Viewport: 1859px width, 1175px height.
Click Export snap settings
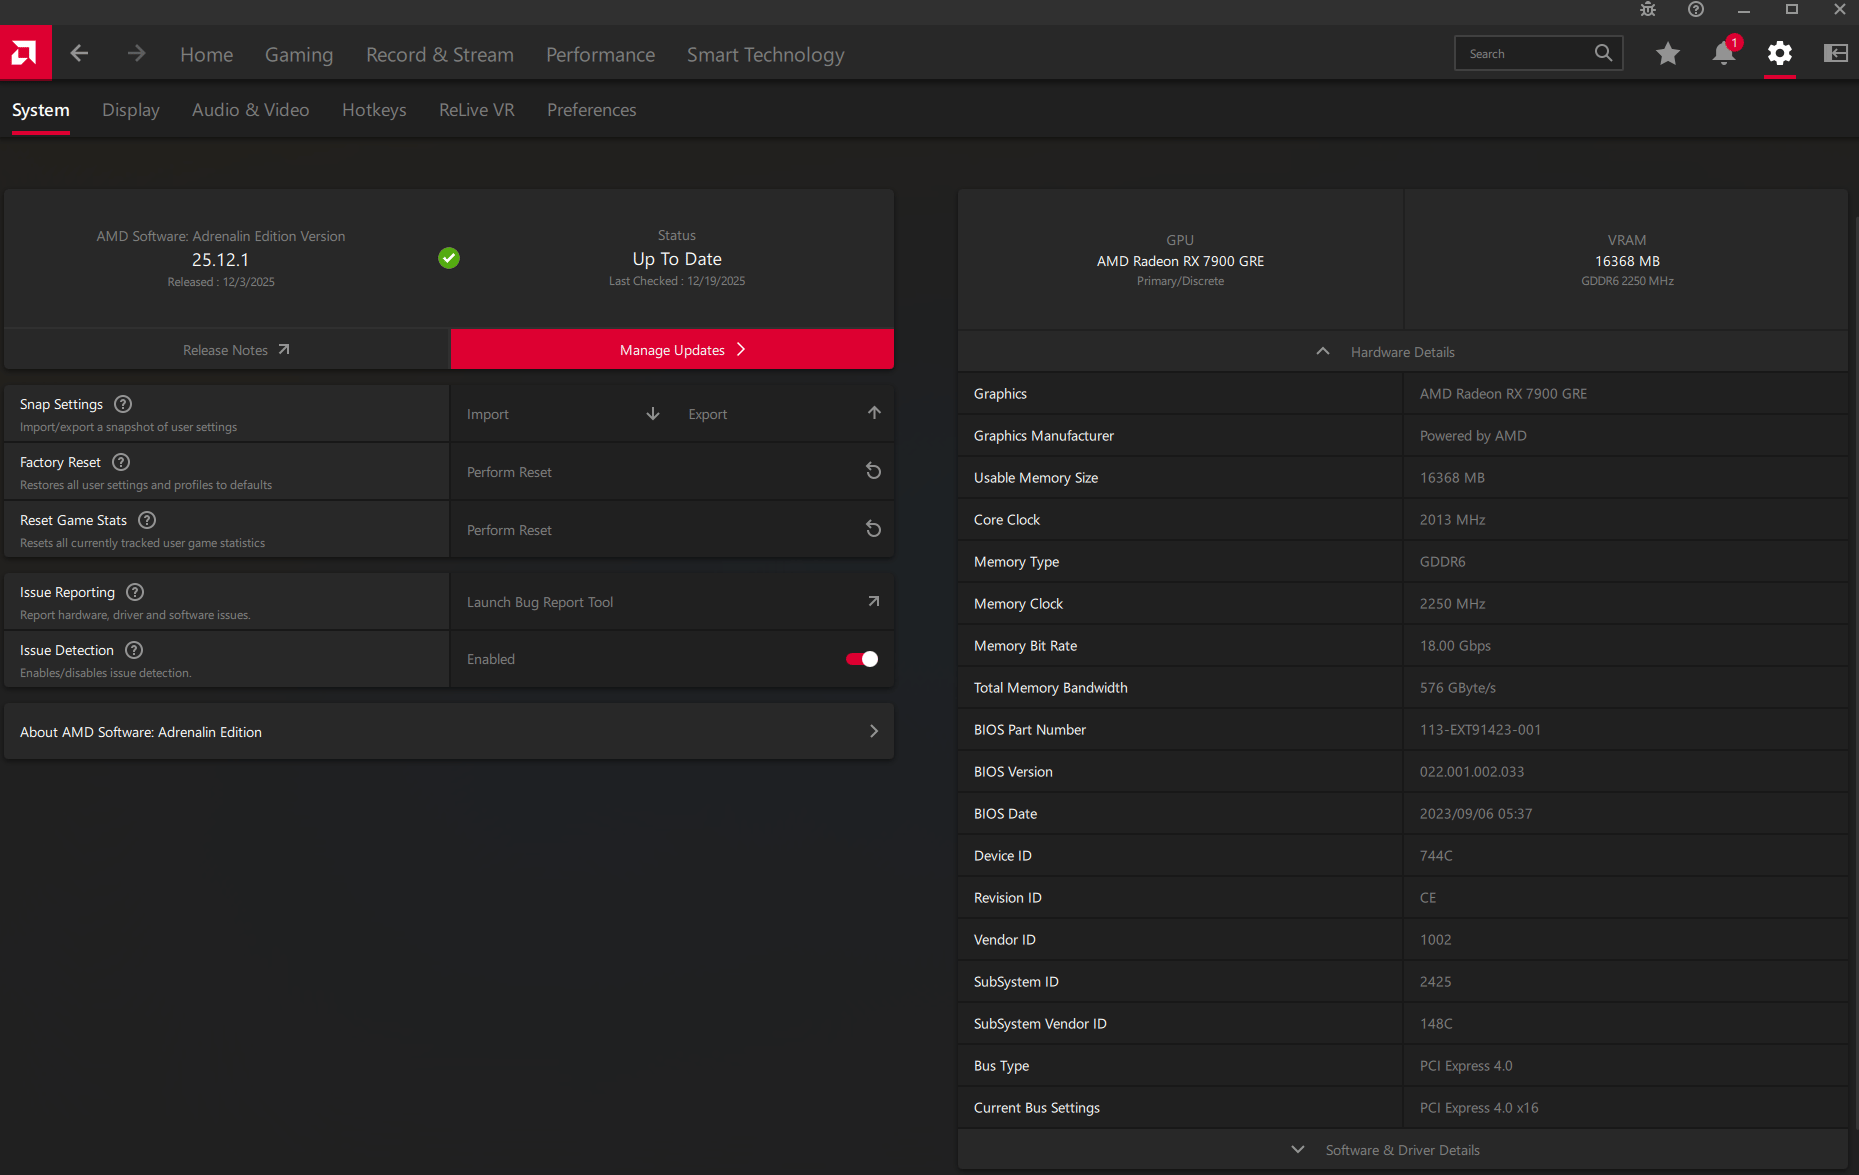pos(784,414)
